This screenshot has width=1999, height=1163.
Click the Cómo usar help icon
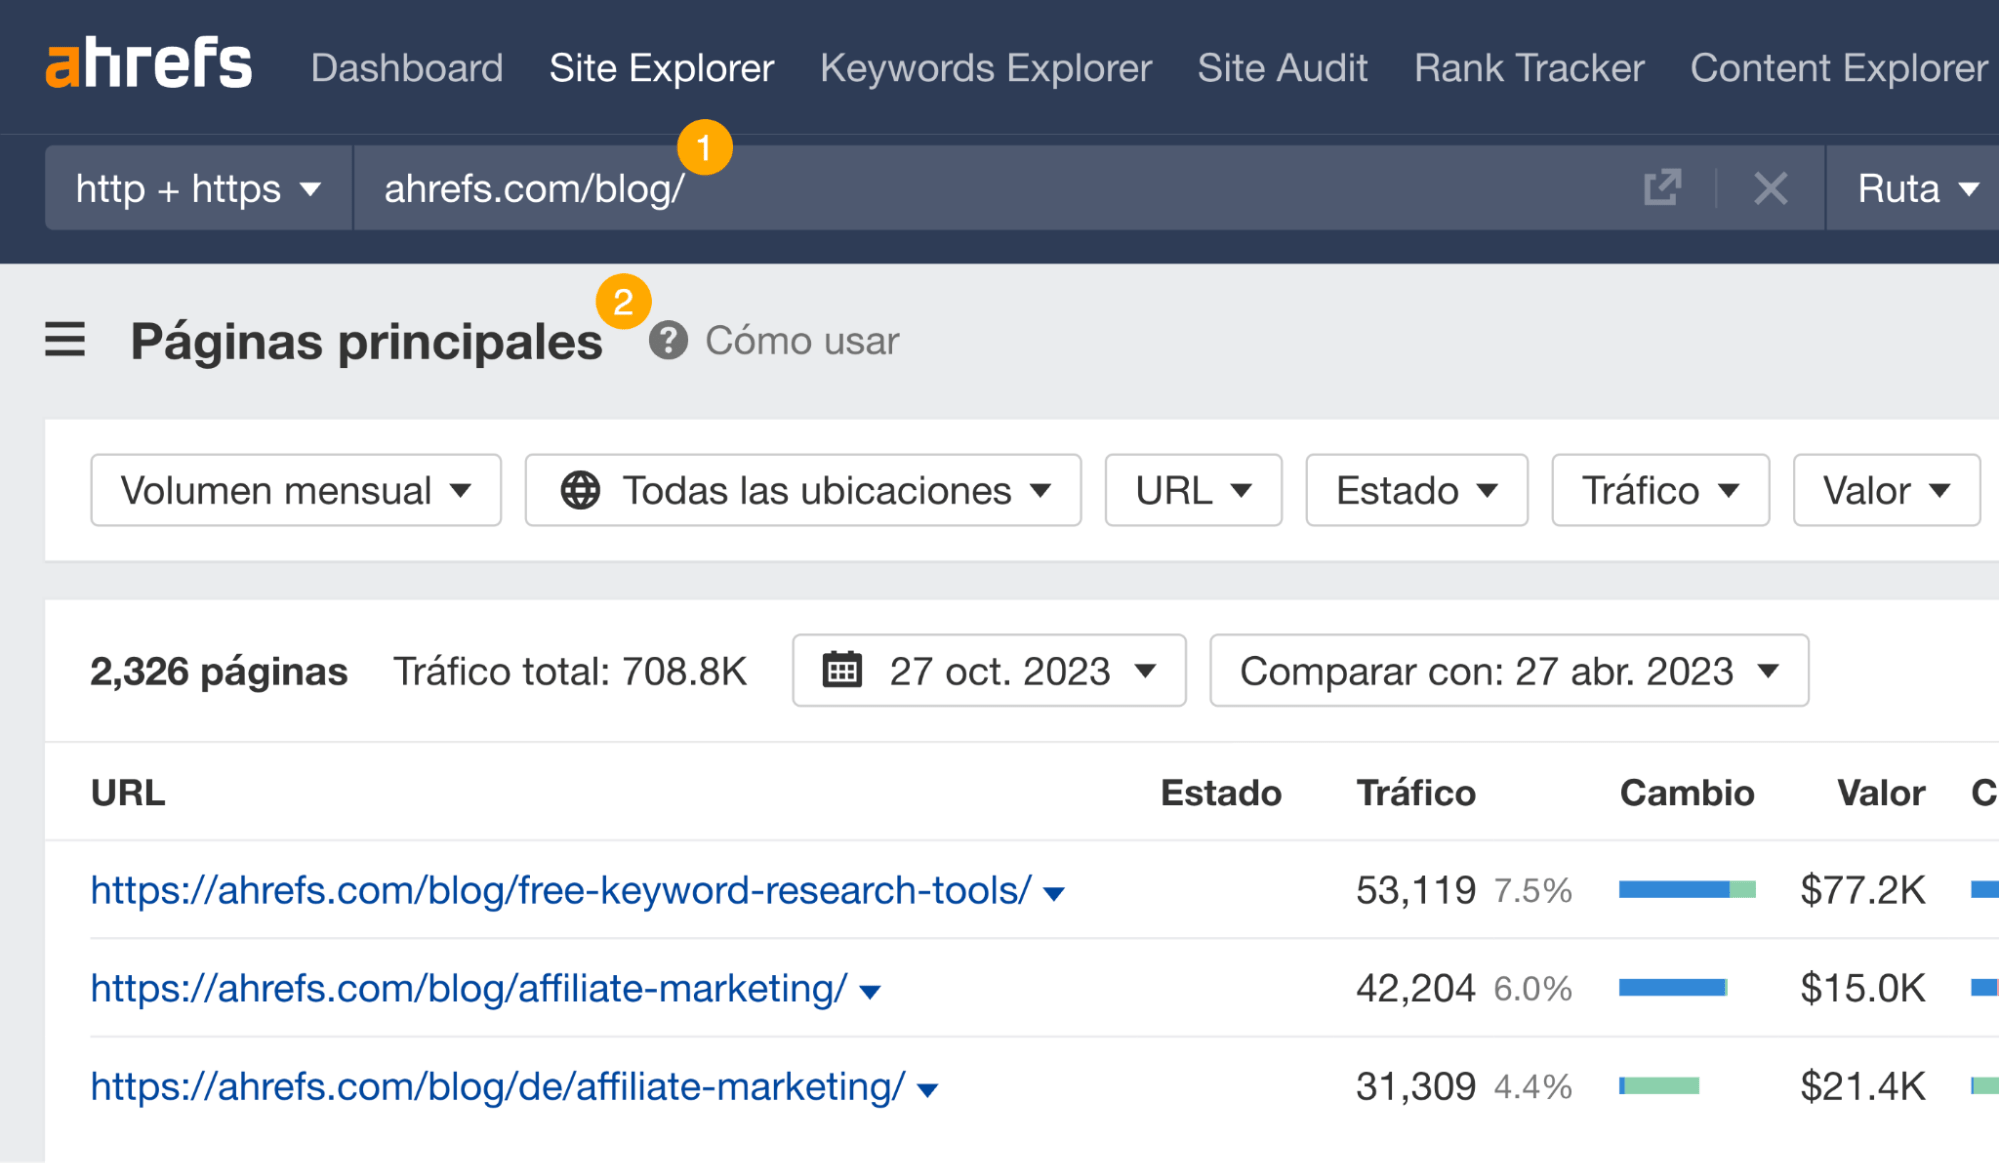click(667, 341)
